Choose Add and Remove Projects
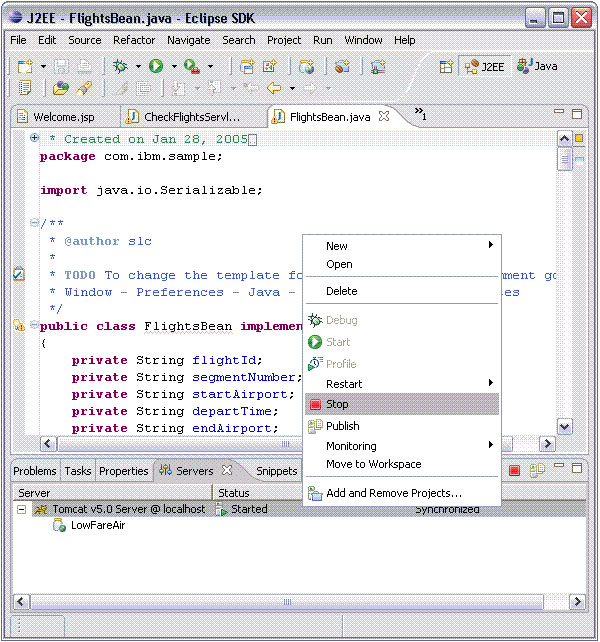The height and width of the screenshot is (642, 600). pos(402,493)
